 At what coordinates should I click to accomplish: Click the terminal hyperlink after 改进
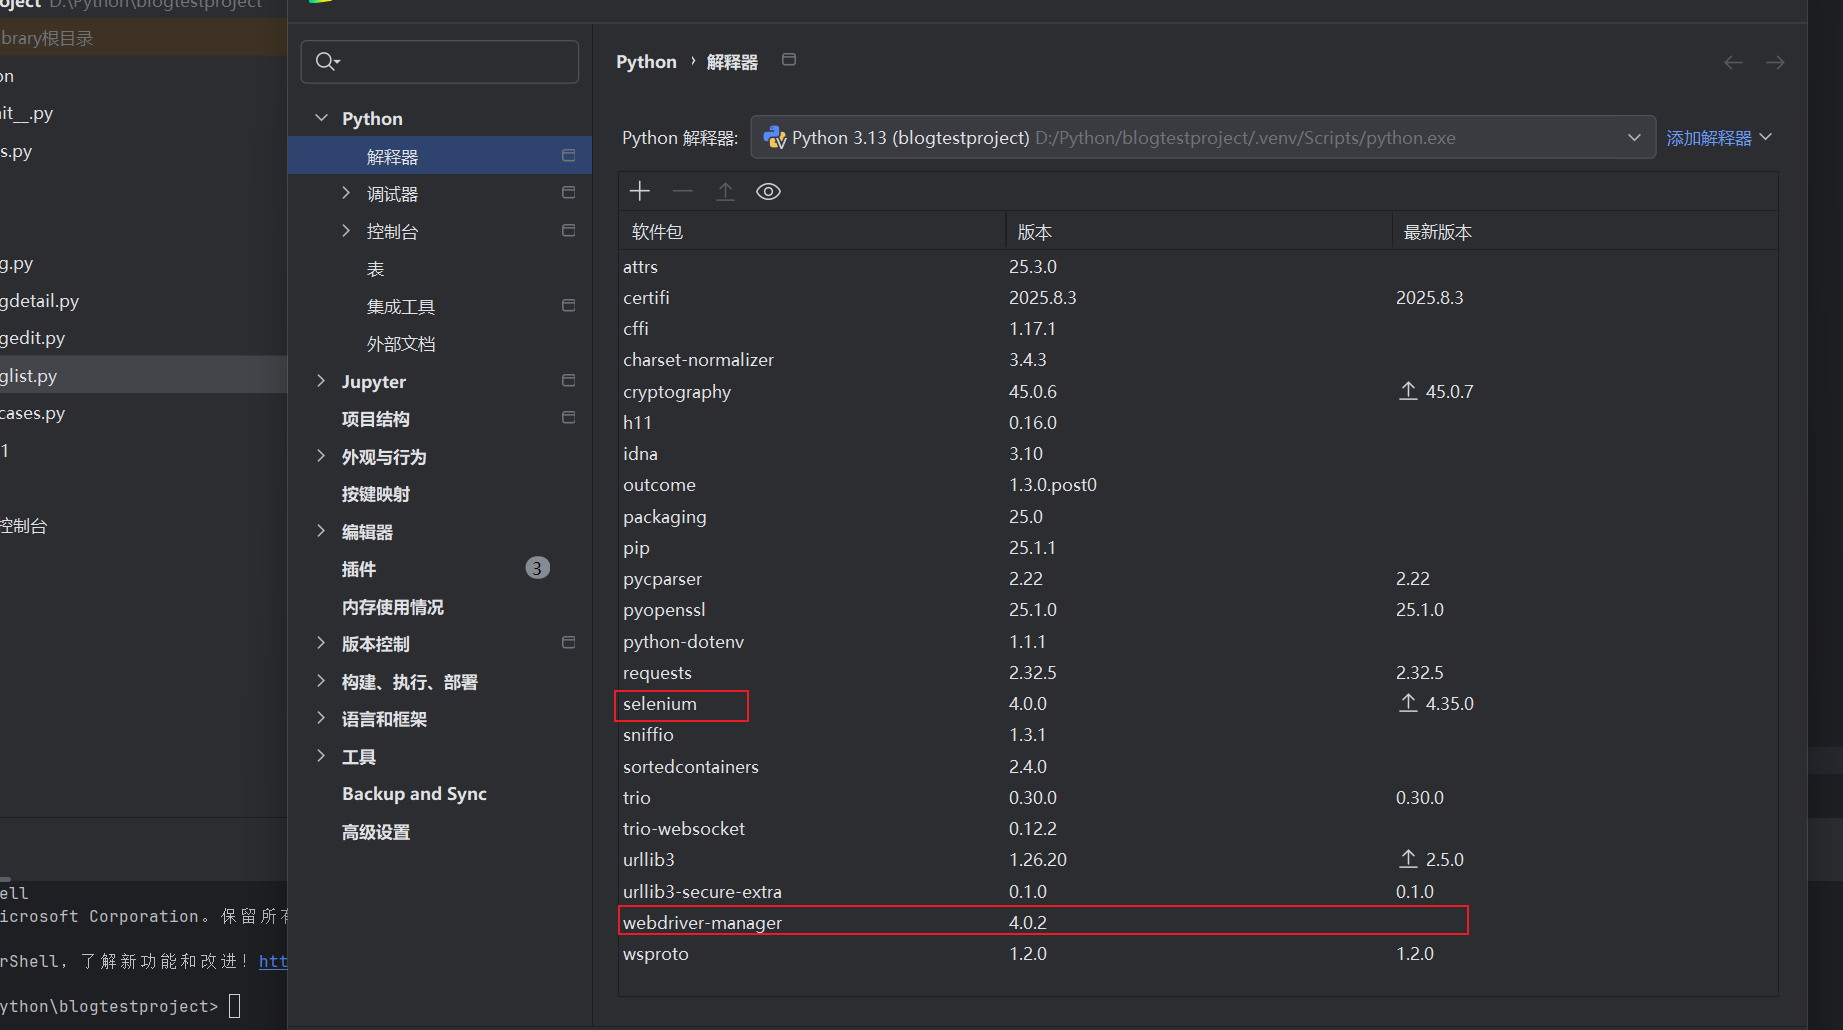[273, 961]
